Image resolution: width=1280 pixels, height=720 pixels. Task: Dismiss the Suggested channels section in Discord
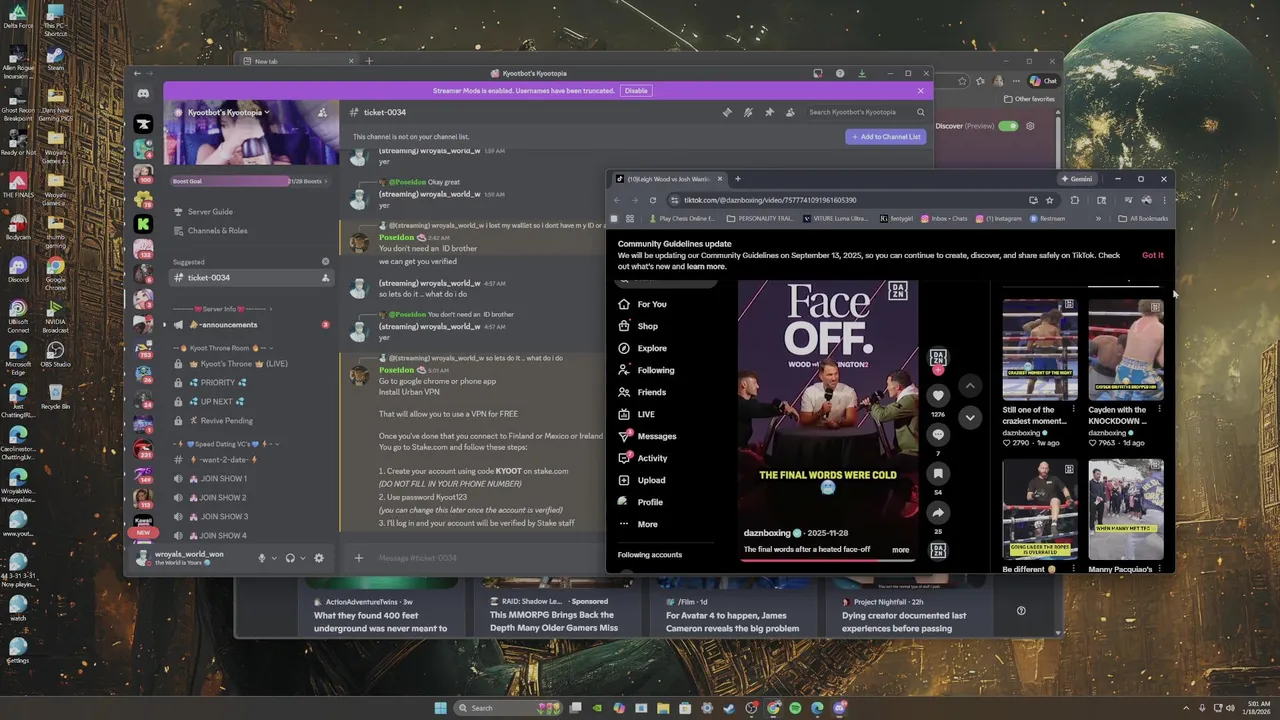point(325,261)
